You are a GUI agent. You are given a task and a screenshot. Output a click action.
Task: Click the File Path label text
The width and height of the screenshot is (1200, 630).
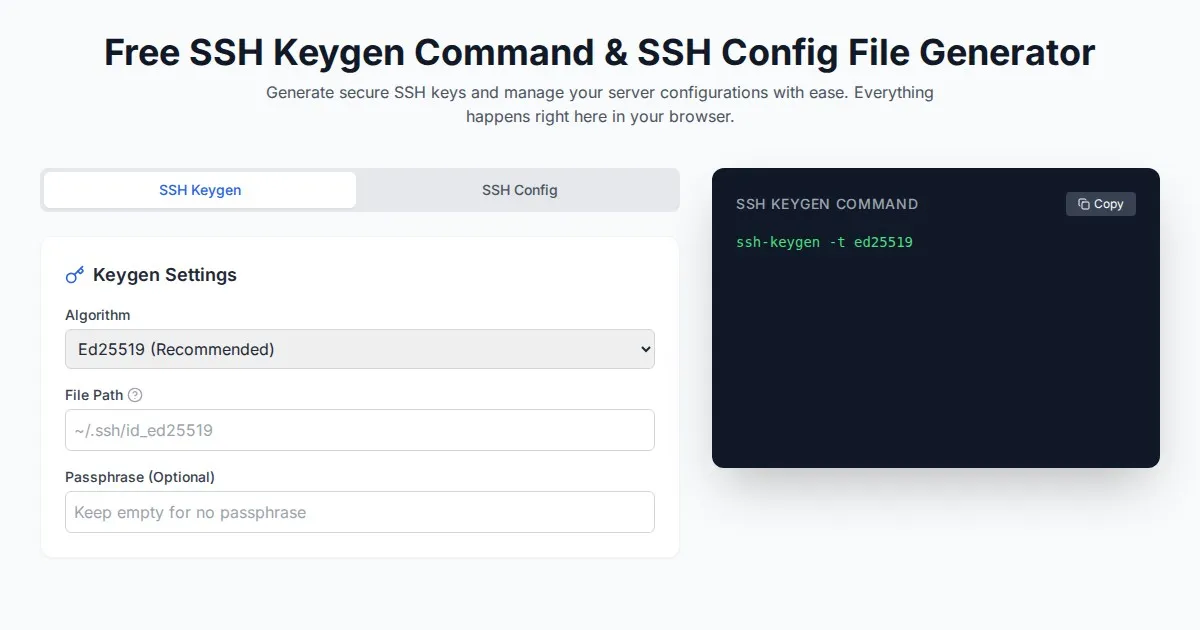pos(94,395)
